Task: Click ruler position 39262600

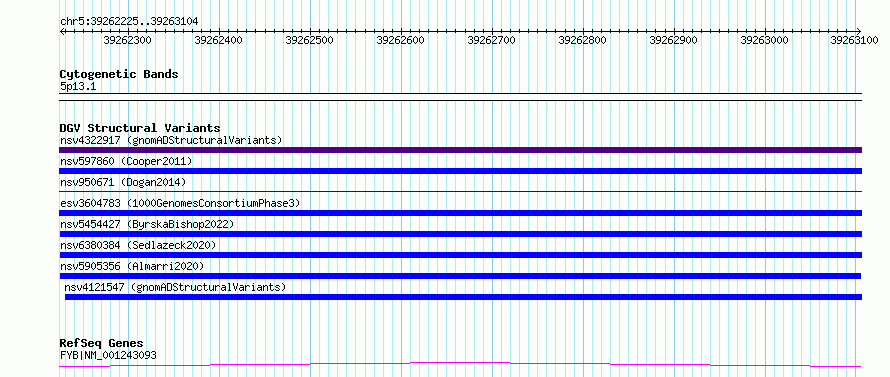Action: (401, 40)
